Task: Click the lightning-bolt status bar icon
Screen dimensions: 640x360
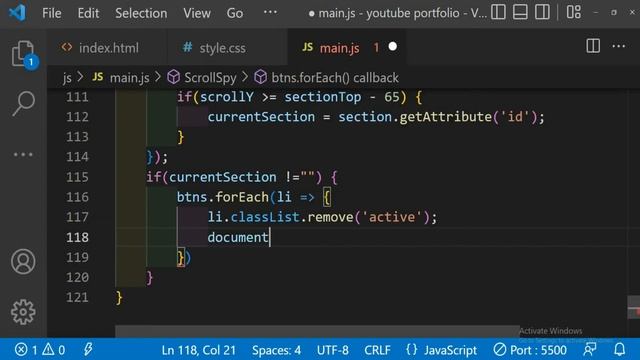Action: [88, 349]
